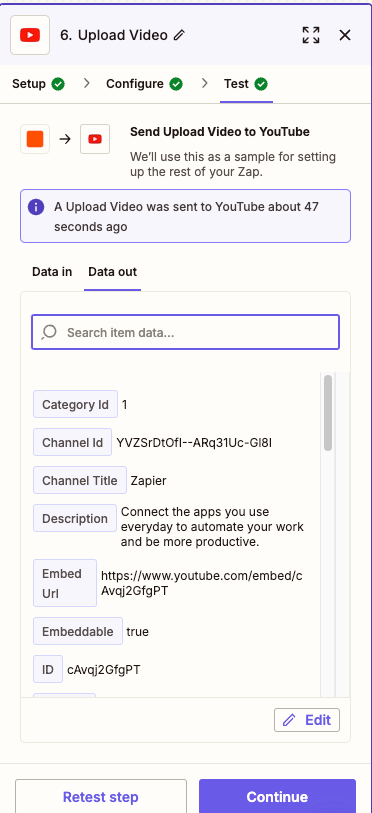The height and width of the screenshot is (813, 372).
Task: Click Retest step button
Action: 101,796
